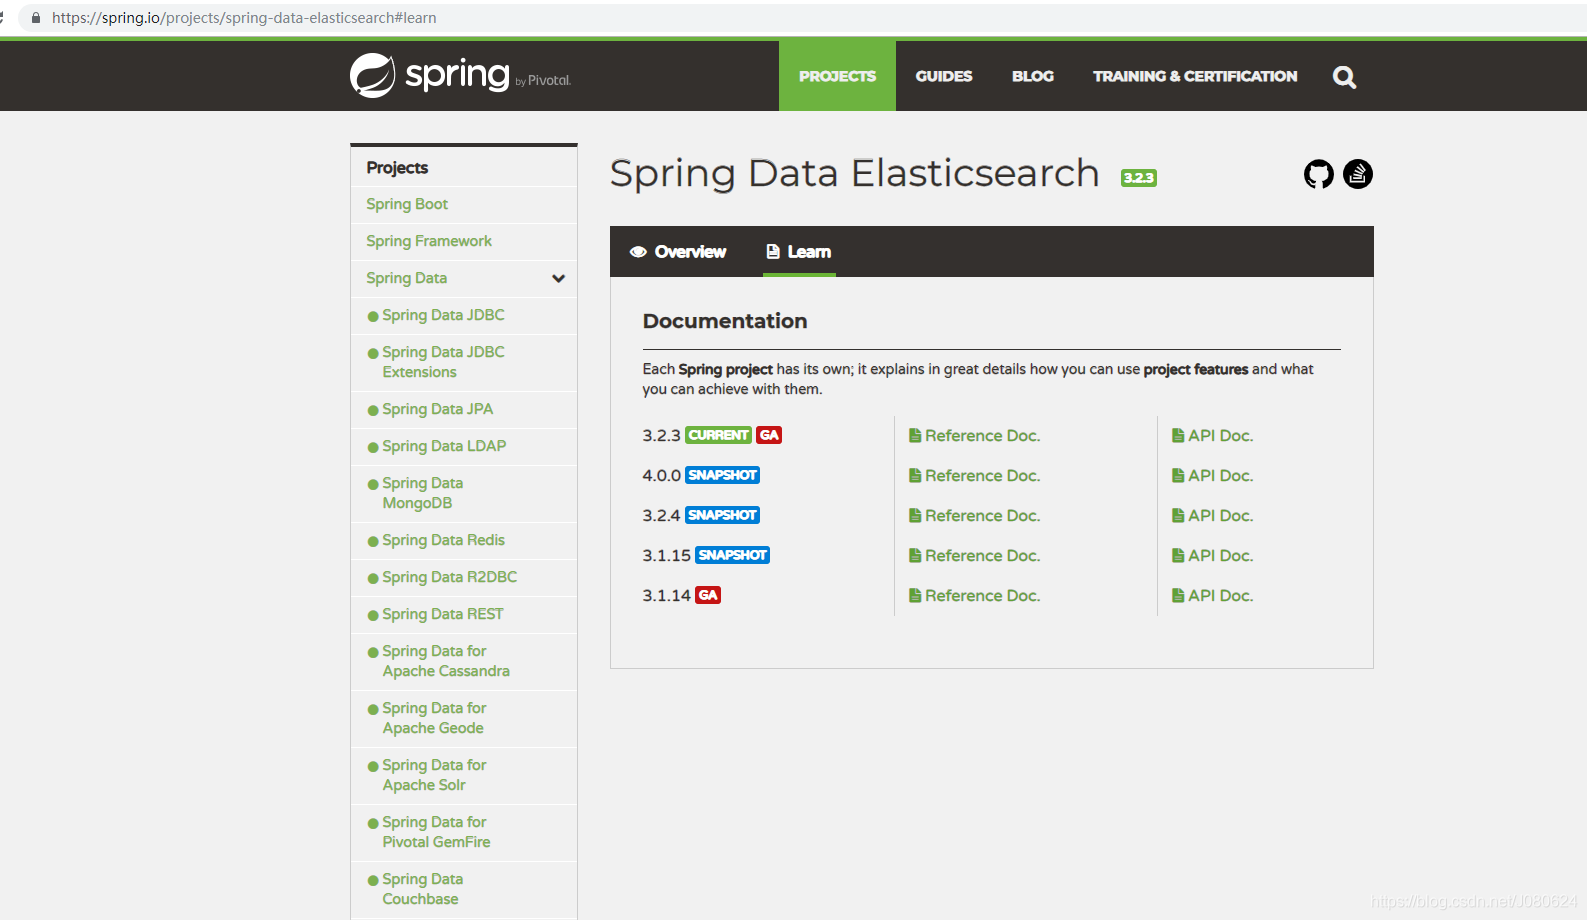
Task: Open API Doc. for 3.1.15 snapshot
Action: tap(1212, 556)
